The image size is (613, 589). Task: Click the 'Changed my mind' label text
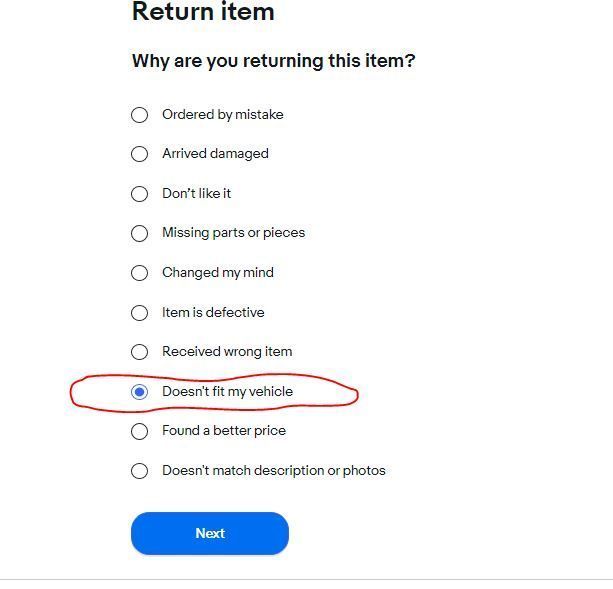217,273
